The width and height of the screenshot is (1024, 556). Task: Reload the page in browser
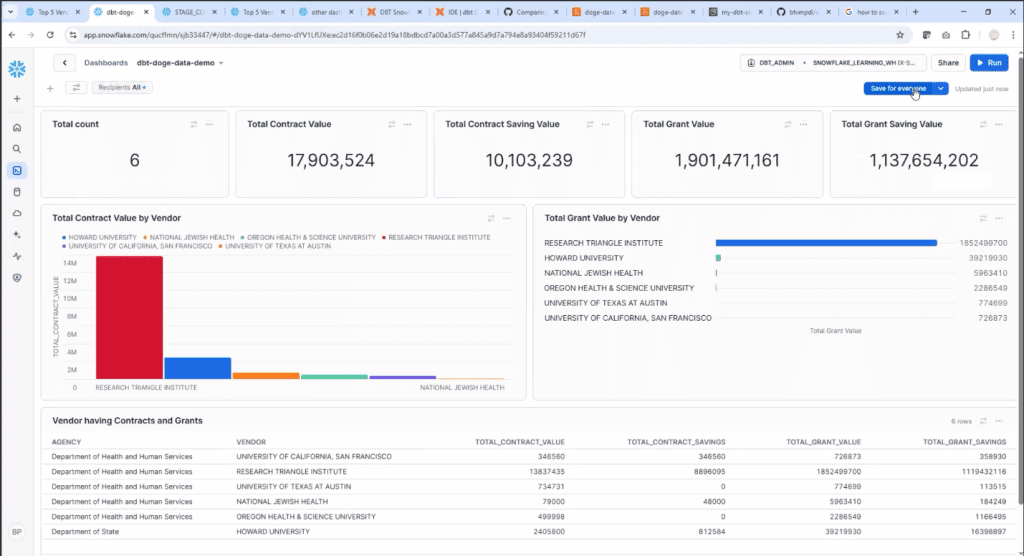coord(50,35)
